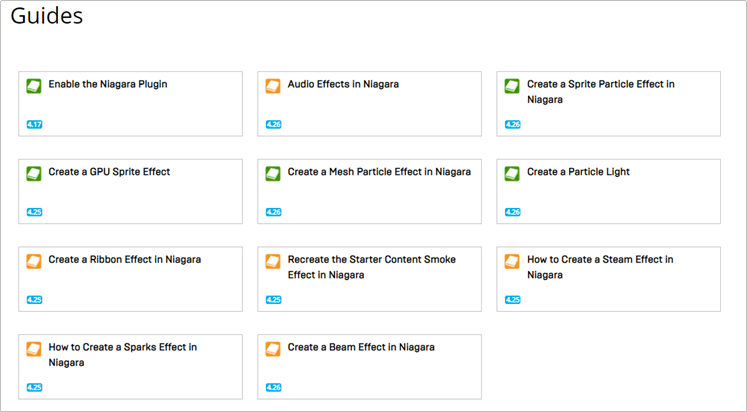Image resolution: width=747 pixels, height=412 pixels.
Task: Open the Create a Particle Light guide
Action: coord(578,172)
